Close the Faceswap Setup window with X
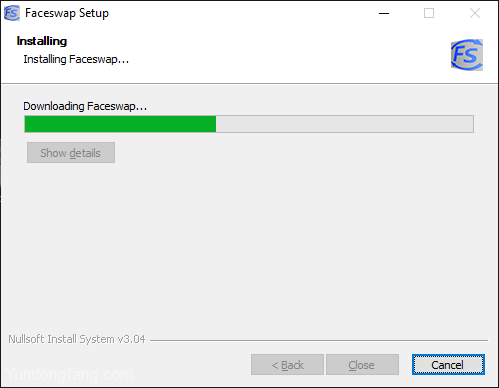Screen dimensions: 499x388 [x=475, y=13]
